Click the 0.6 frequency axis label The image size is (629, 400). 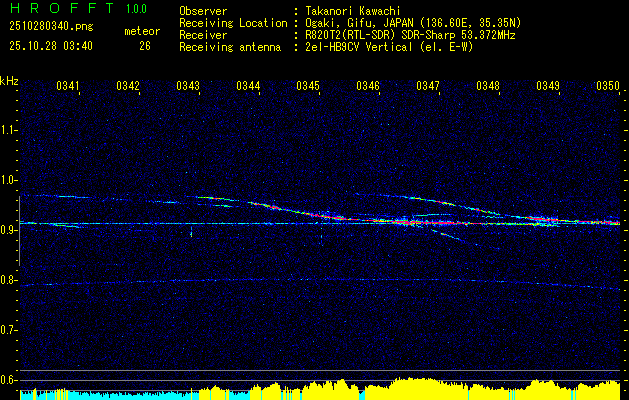tap(9, 380)
